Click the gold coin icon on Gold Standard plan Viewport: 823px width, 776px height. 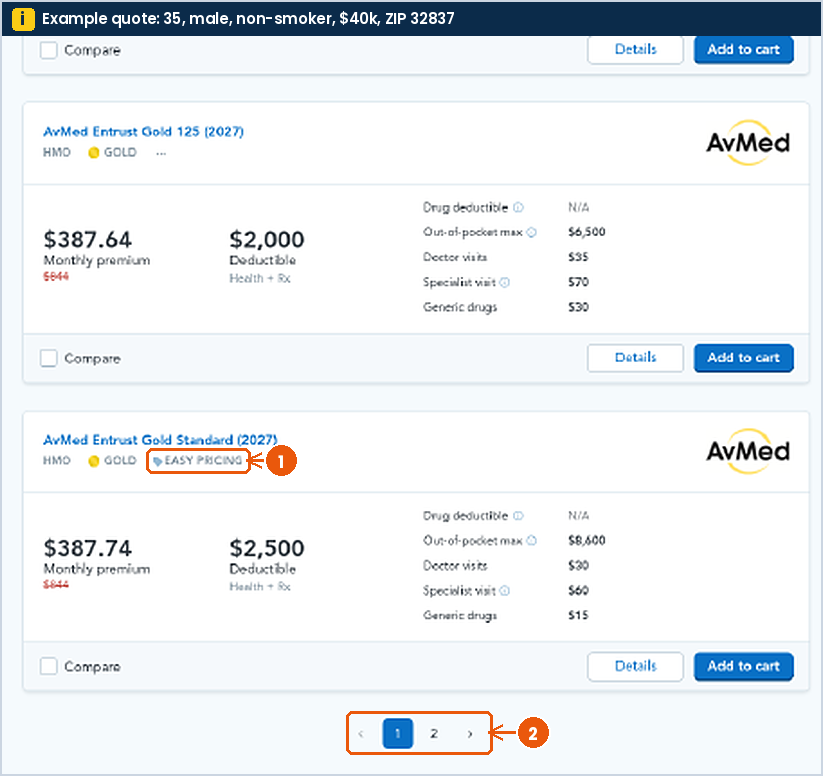click(x=93, y=461)
